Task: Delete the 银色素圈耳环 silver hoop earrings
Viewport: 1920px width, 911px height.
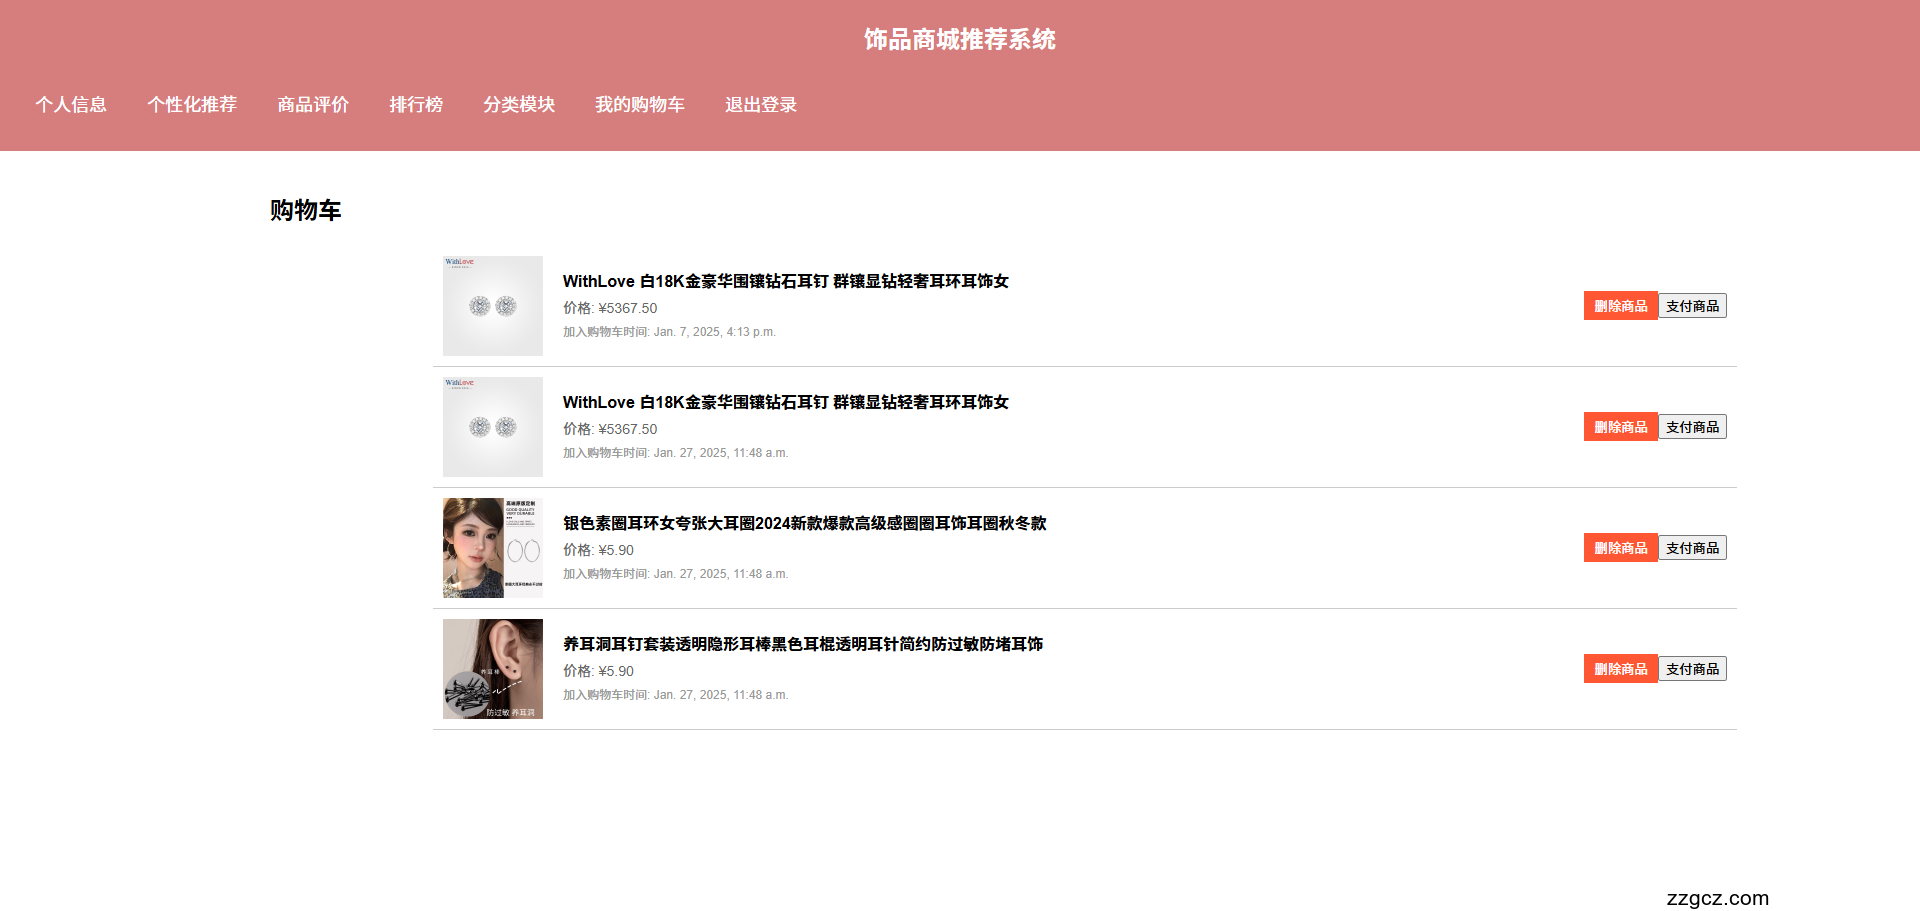Action: click(1619, 547)
